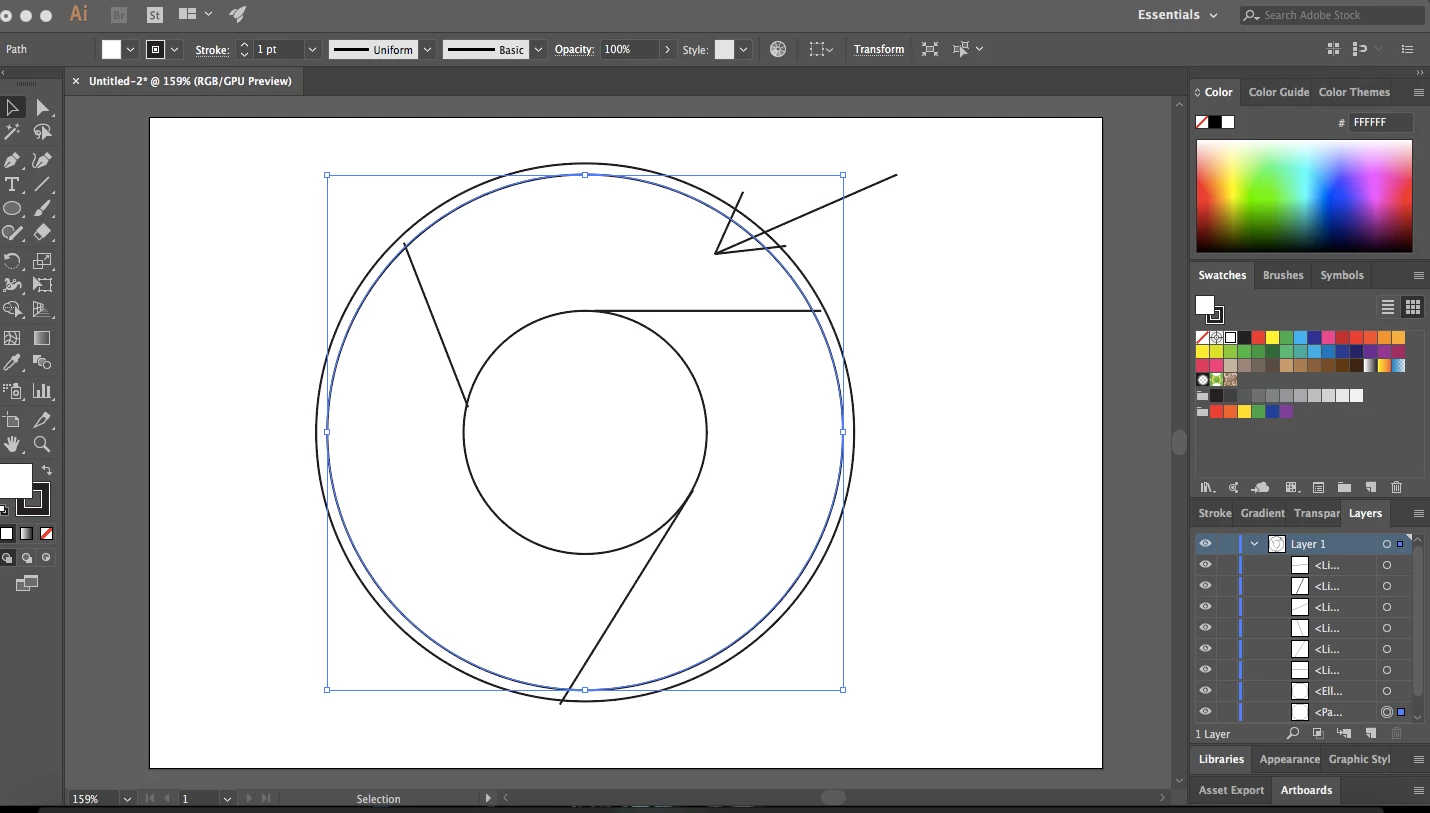Viewport: 1430px width, 813px height.
Task: Toggle target circle for <Ell... sublayer
Action: point(1386,691)
